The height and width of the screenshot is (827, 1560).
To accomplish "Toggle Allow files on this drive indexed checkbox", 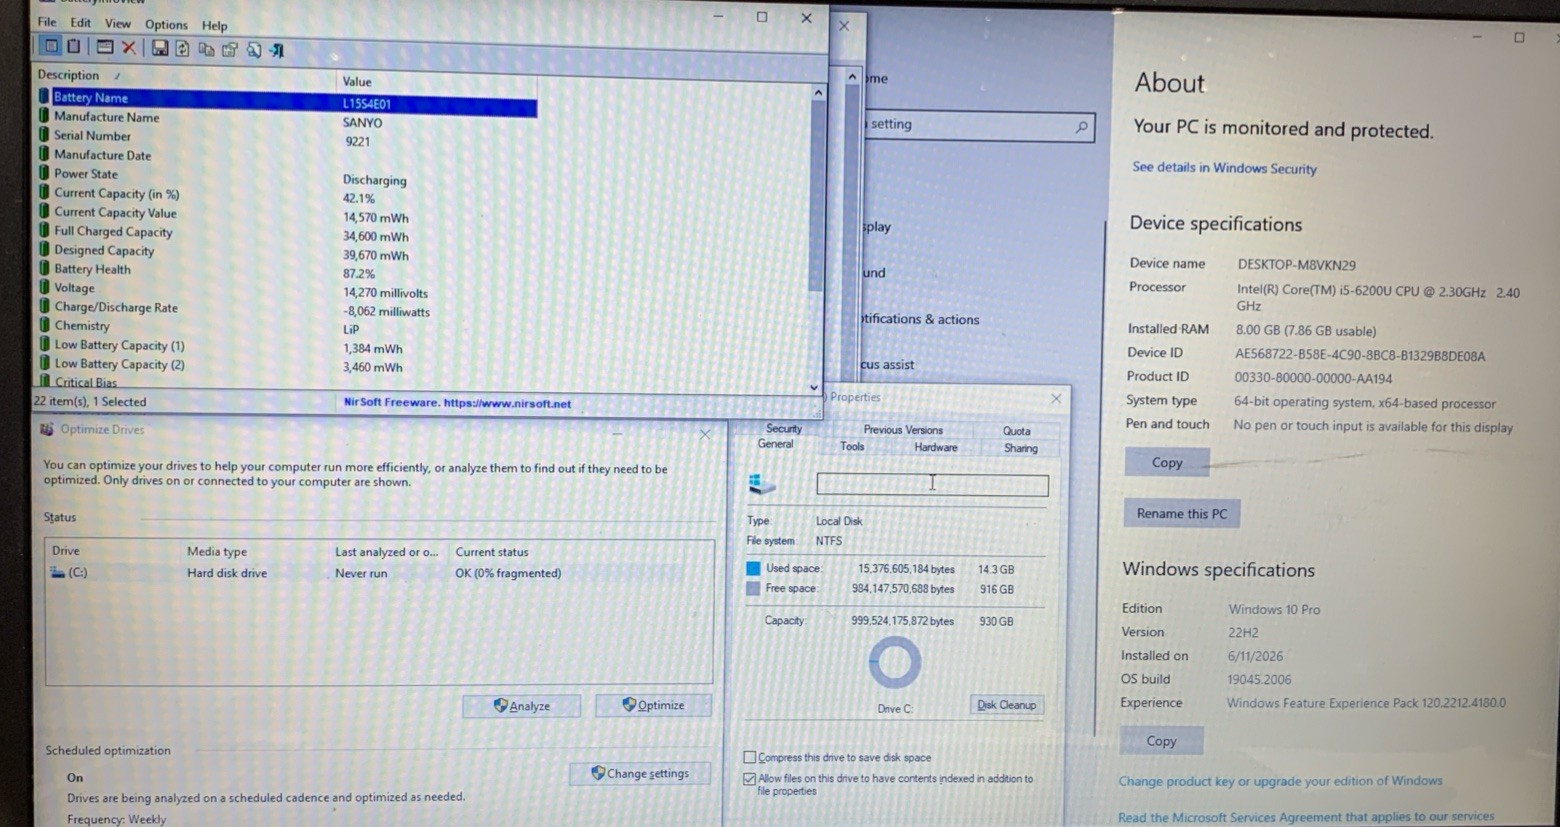I will click(749, 778).
